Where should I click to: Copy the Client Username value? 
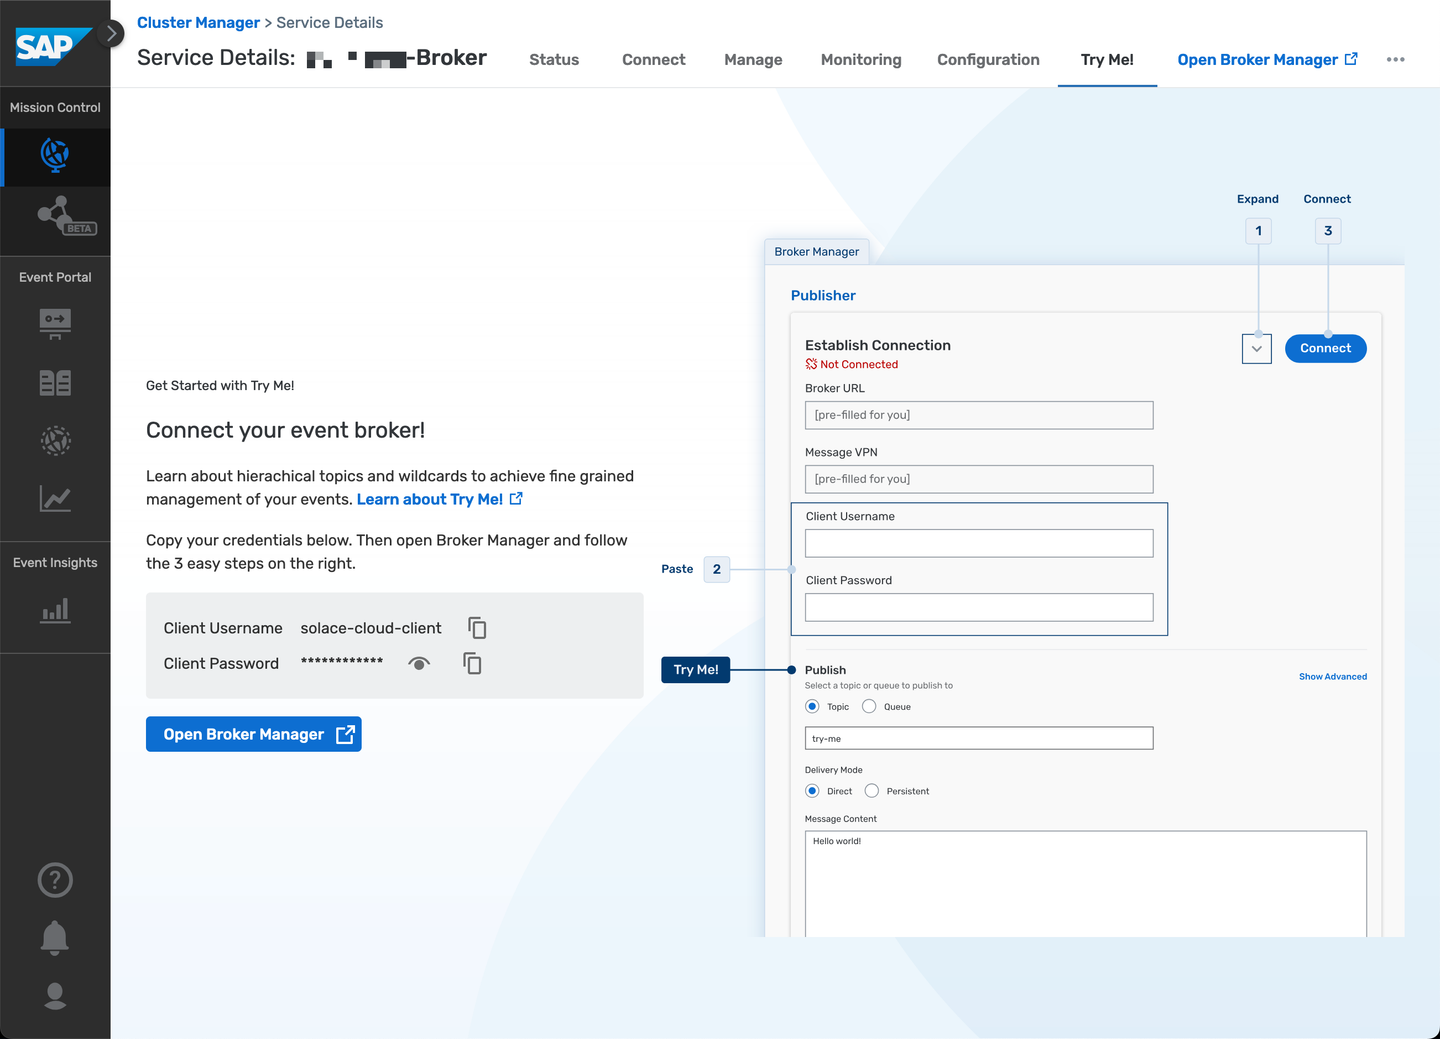(x=478, y=628)
